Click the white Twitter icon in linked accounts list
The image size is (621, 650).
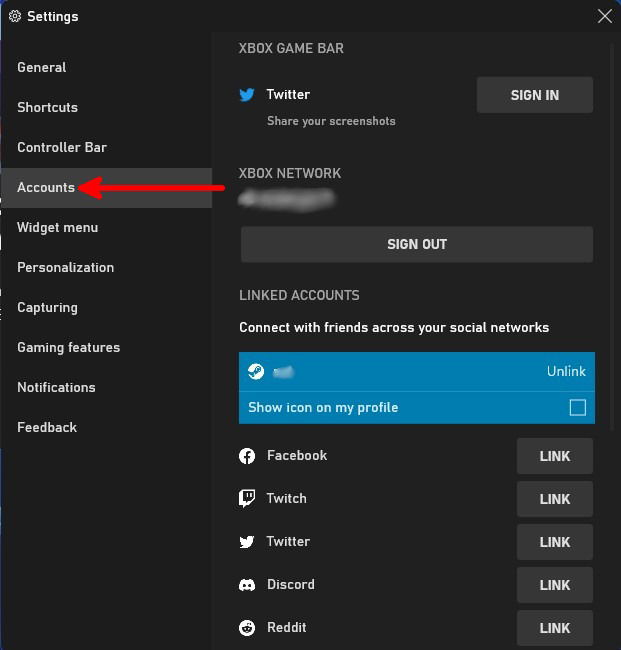coord(247,542)
